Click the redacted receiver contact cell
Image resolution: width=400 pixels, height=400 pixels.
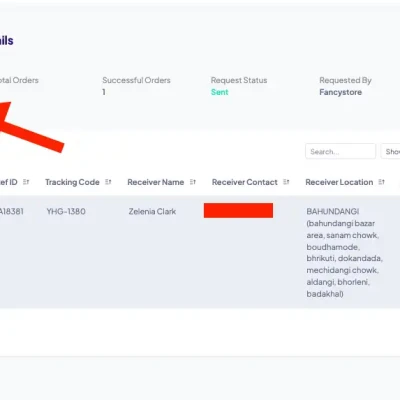(238, 210)
